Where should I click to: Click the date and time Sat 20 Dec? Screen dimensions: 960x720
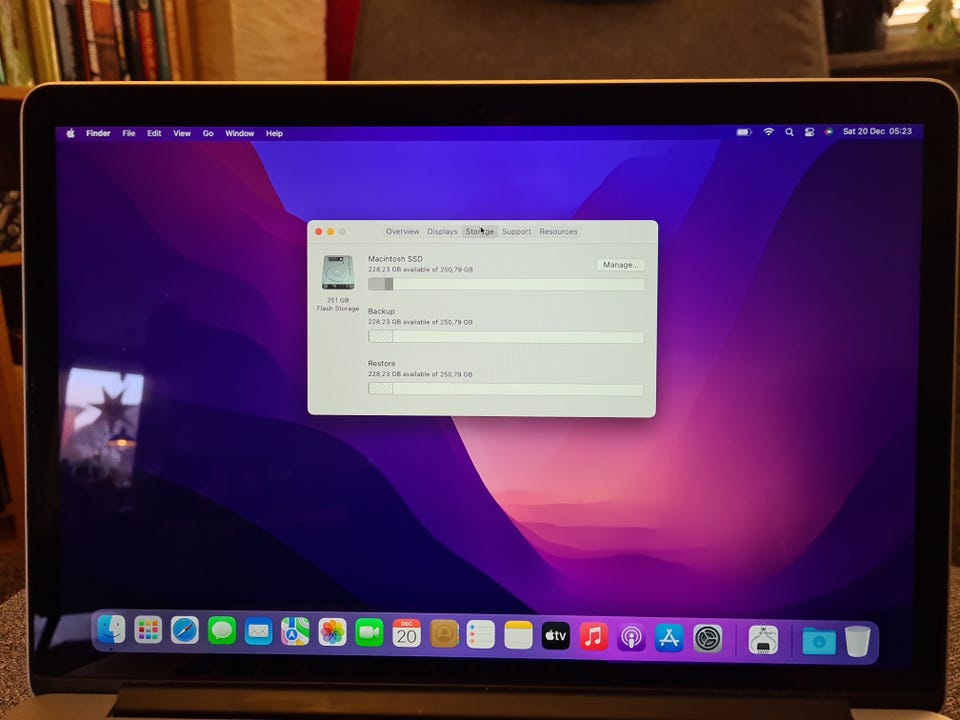click(x=877, y=131)
